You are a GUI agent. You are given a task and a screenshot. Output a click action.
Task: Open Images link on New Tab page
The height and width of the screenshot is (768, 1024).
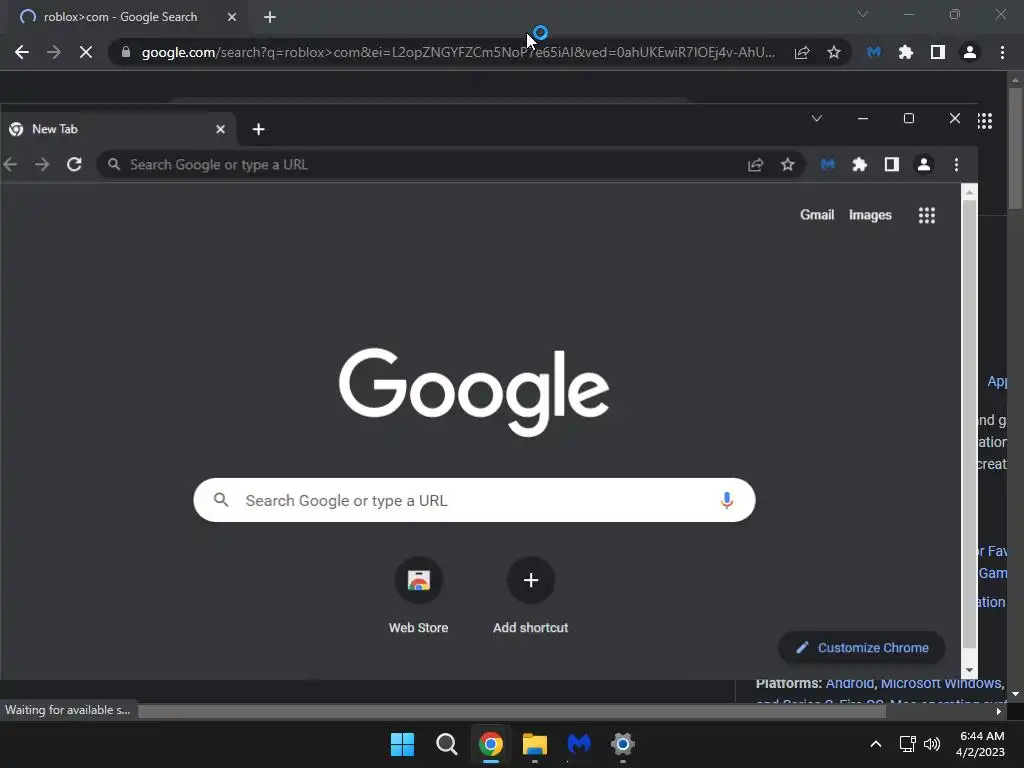pyautogui.click(x=870, y=215)
